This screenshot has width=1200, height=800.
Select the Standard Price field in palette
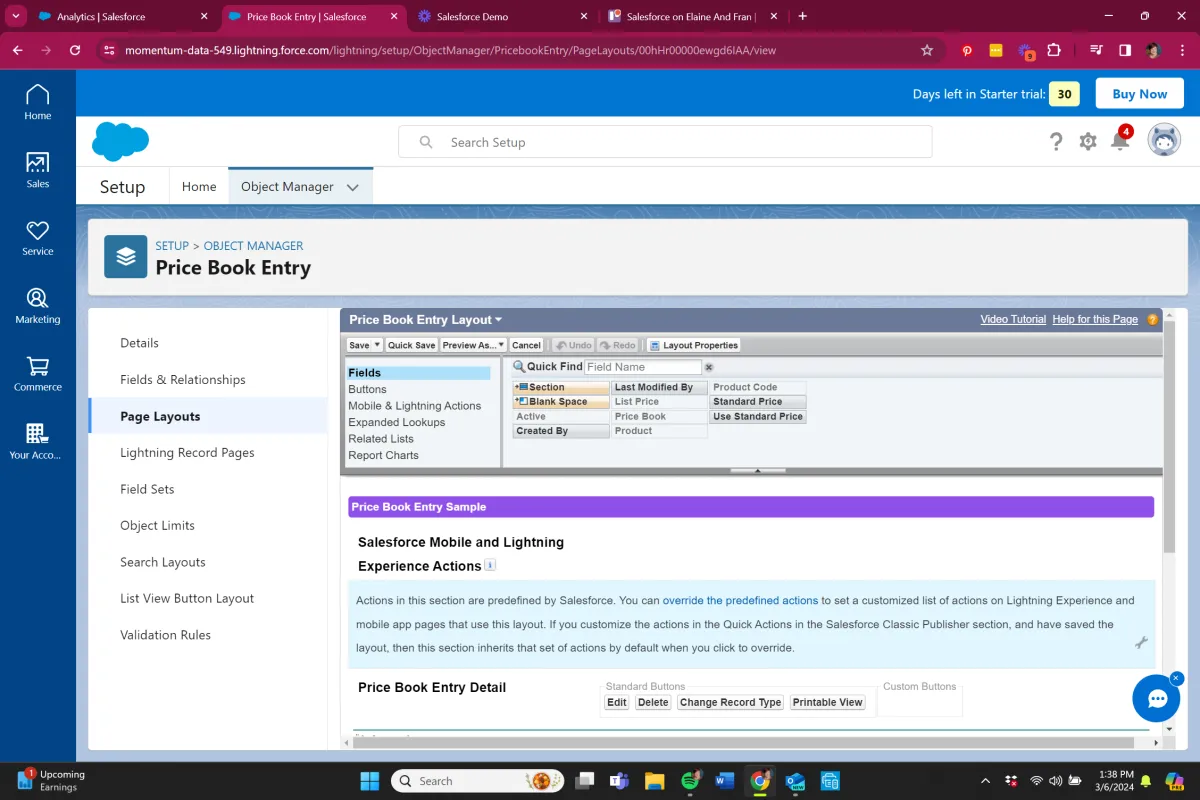757,402
